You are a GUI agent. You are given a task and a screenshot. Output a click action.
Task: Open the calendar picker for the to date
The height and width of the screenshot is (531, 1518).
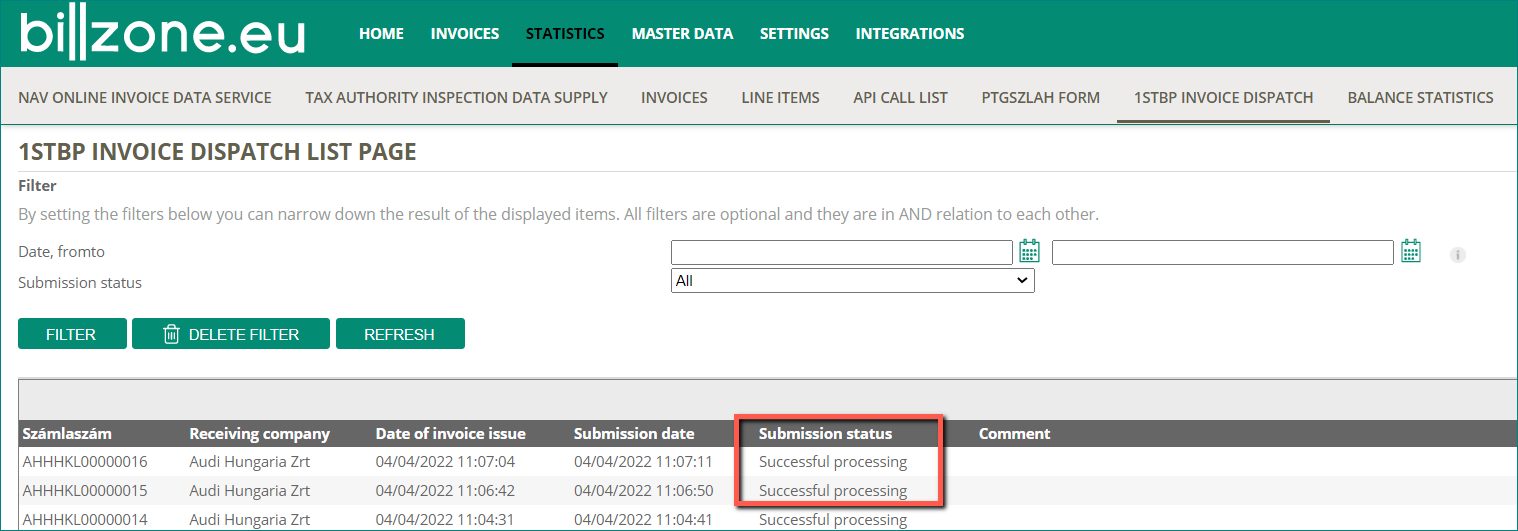click(x=1411, y=251)
